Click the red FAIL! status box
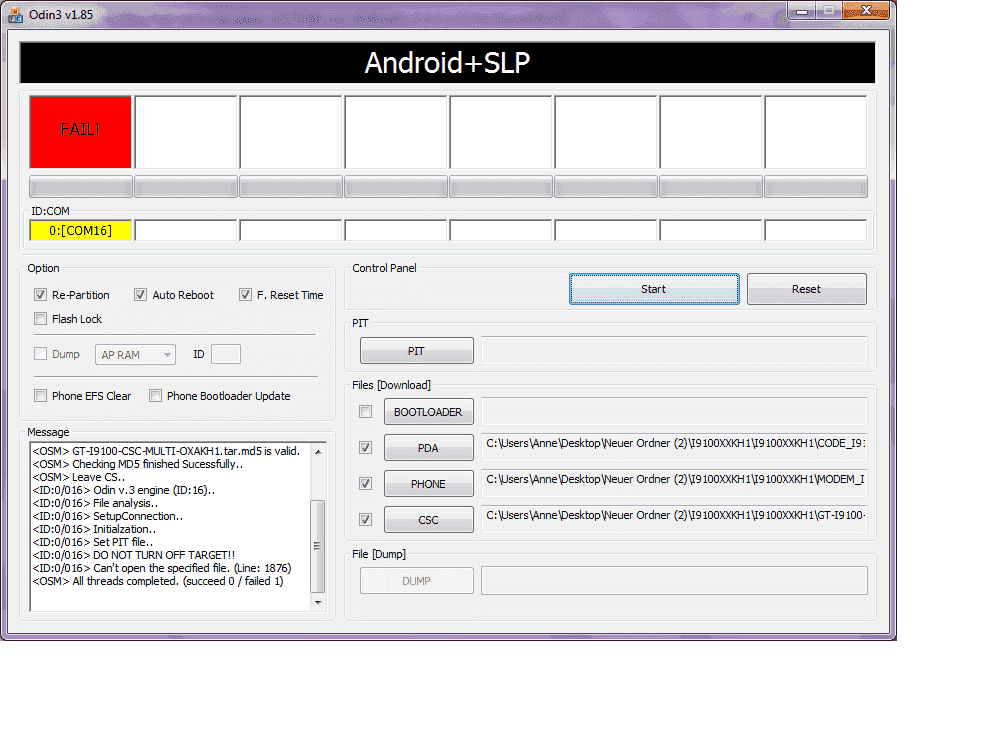The image size is (1000, 750). (x=80, y=132)
